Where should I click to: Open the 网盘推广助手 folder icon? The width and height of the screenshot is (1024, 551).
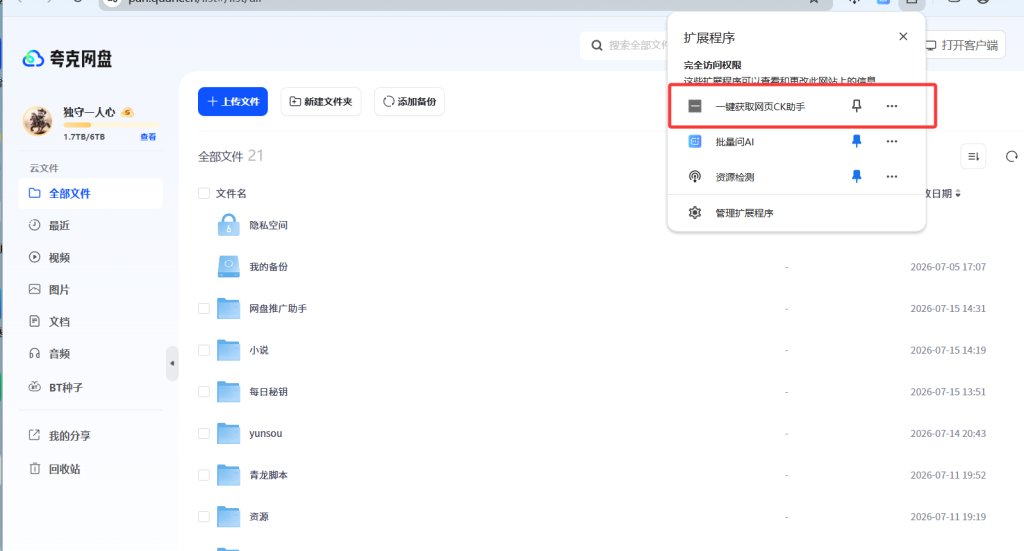tap(229, 308)
